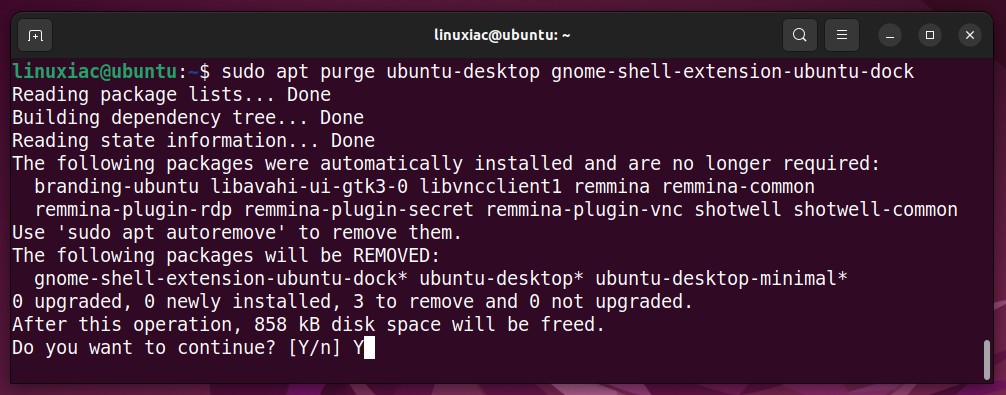The height and width of the screenshot is (395, 1006).
Task: Open a new terminal tab
Action: (x=35, y=35)
